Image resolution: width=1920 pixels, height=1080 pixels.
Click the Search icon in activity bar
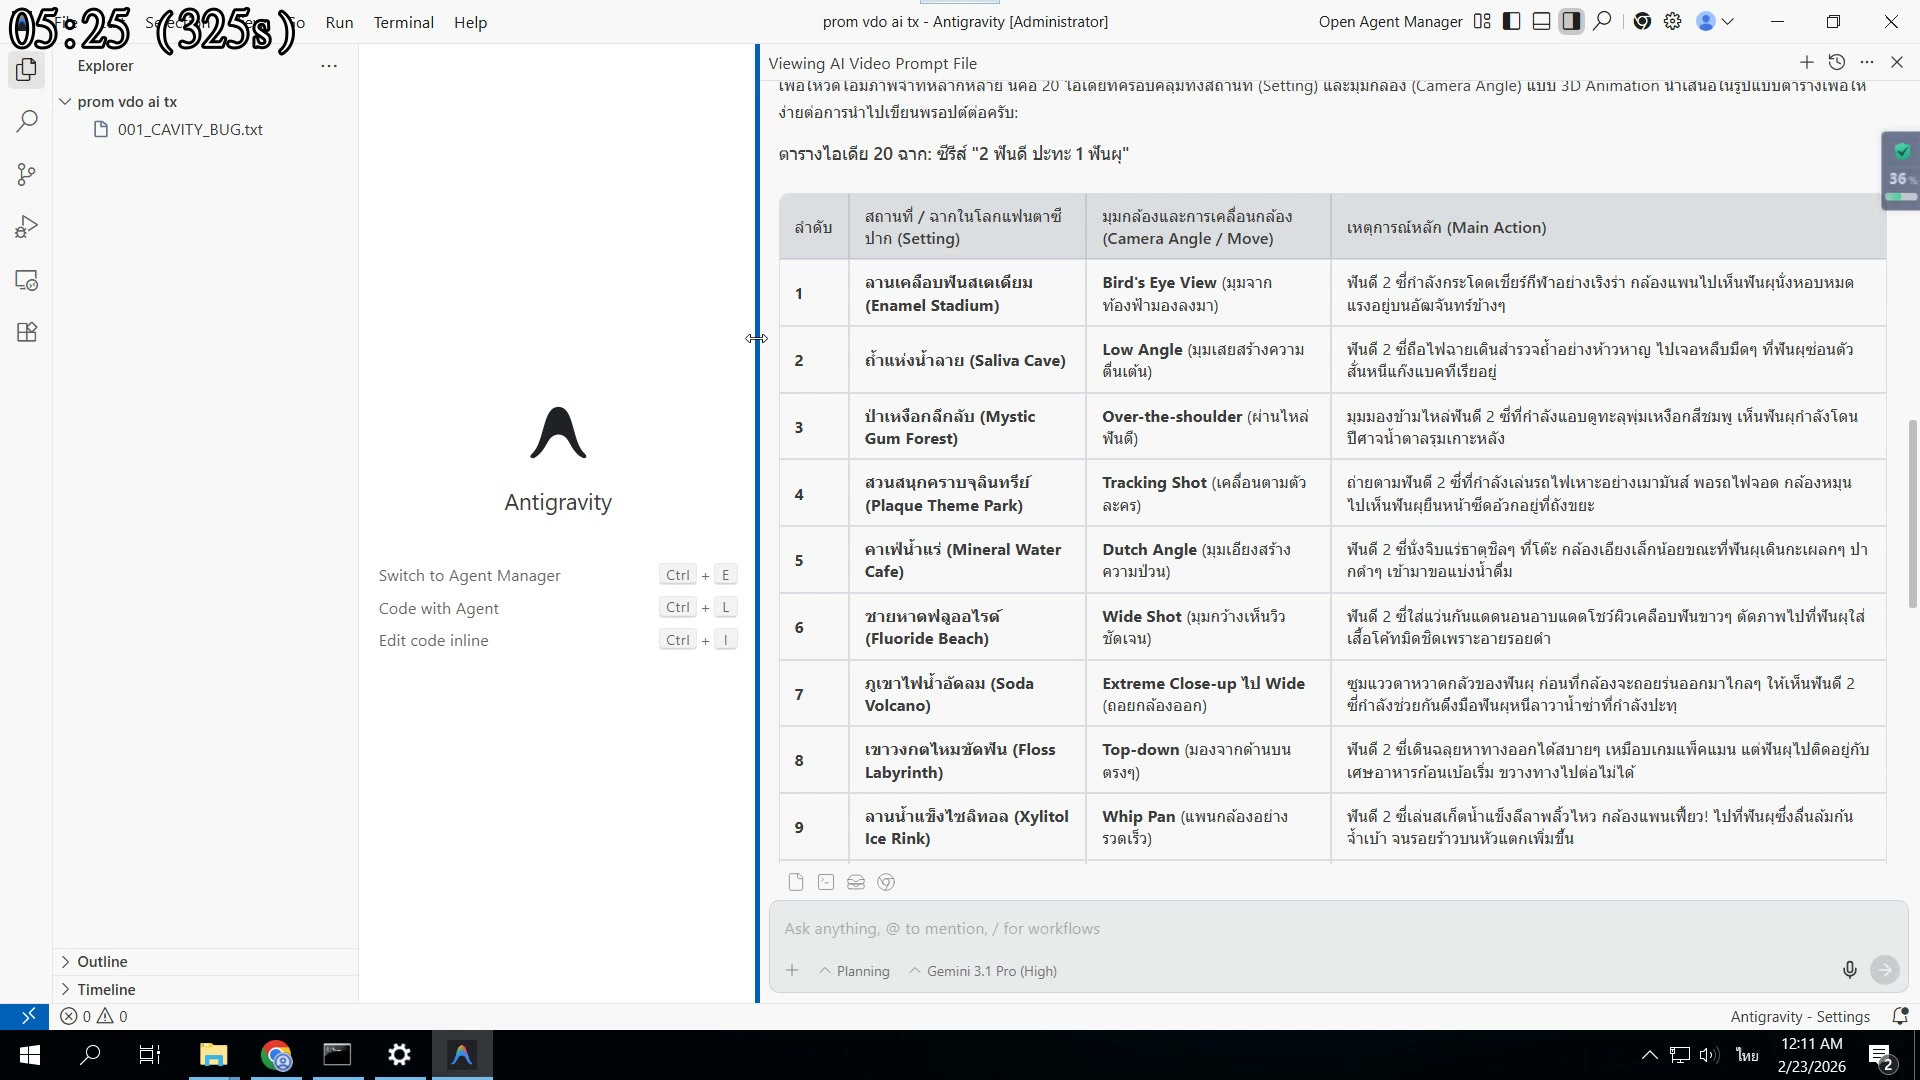[x=27, y=122]
